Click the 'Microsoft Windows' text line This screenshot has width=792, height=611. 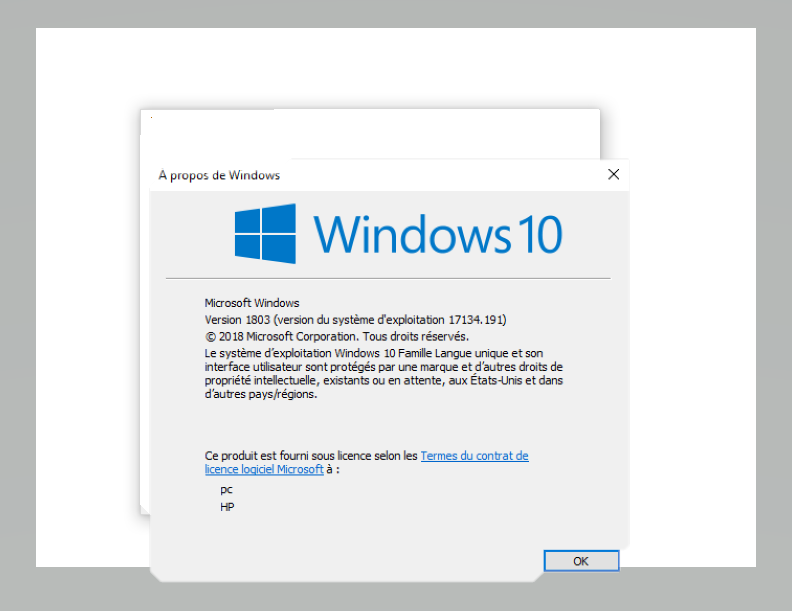coord(252,303)
